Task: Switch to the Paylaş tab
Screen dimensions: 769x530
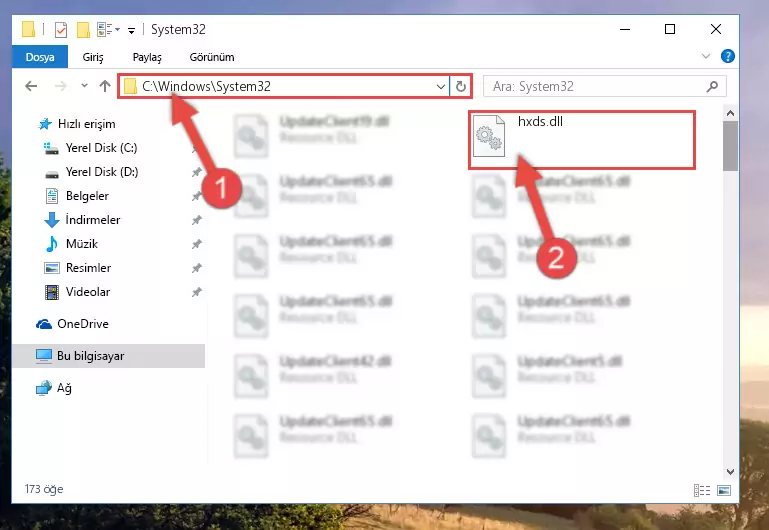Action: point(147,57)
